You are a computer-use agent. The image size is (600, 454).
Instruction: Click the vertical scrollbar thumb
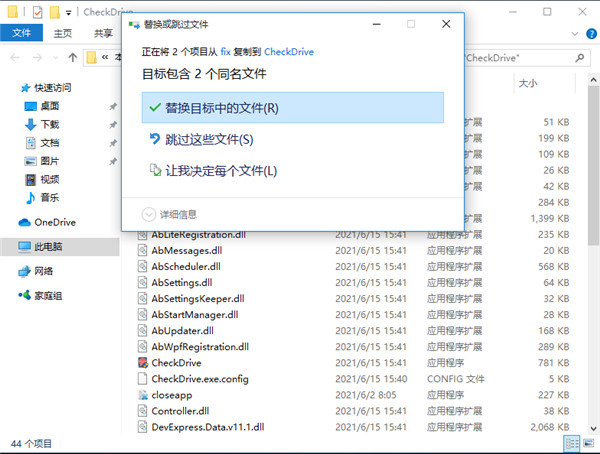pos(593,165)
